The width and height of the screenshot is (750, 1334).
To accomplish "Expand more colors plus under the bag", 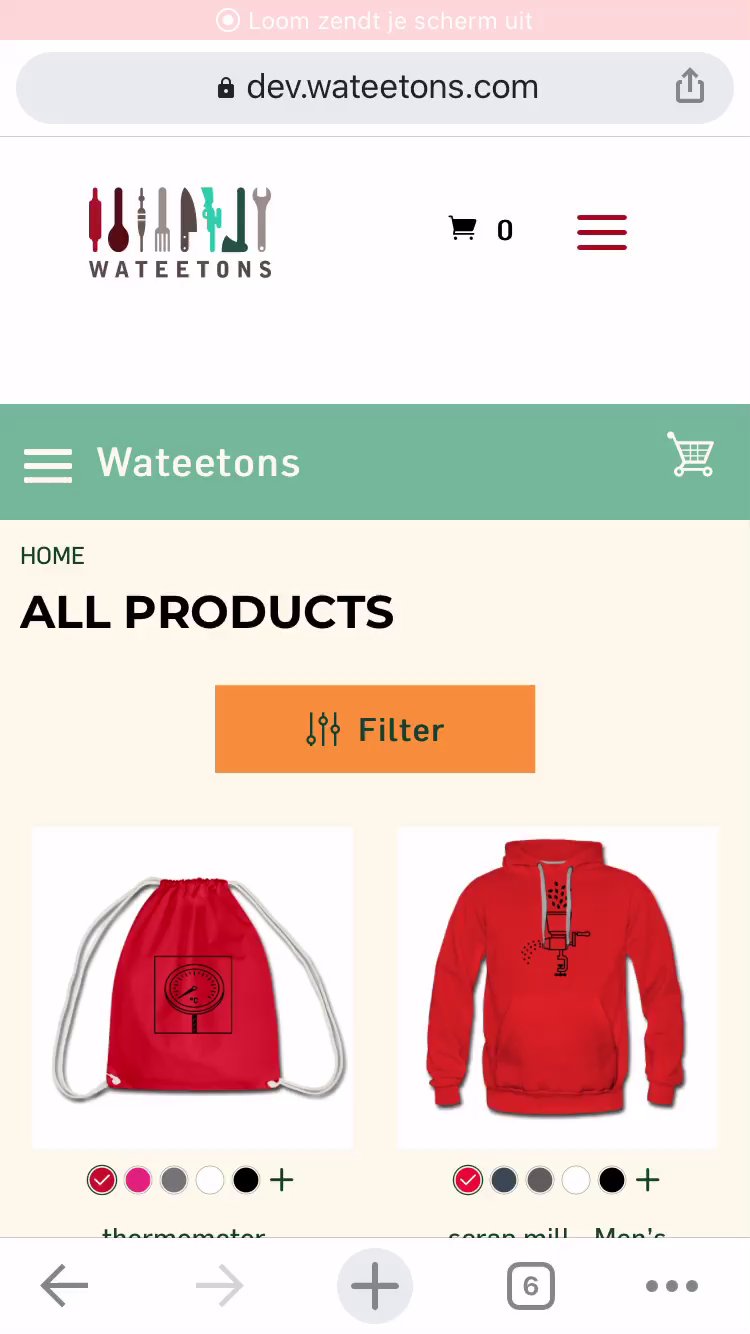I will [282, 1180].
